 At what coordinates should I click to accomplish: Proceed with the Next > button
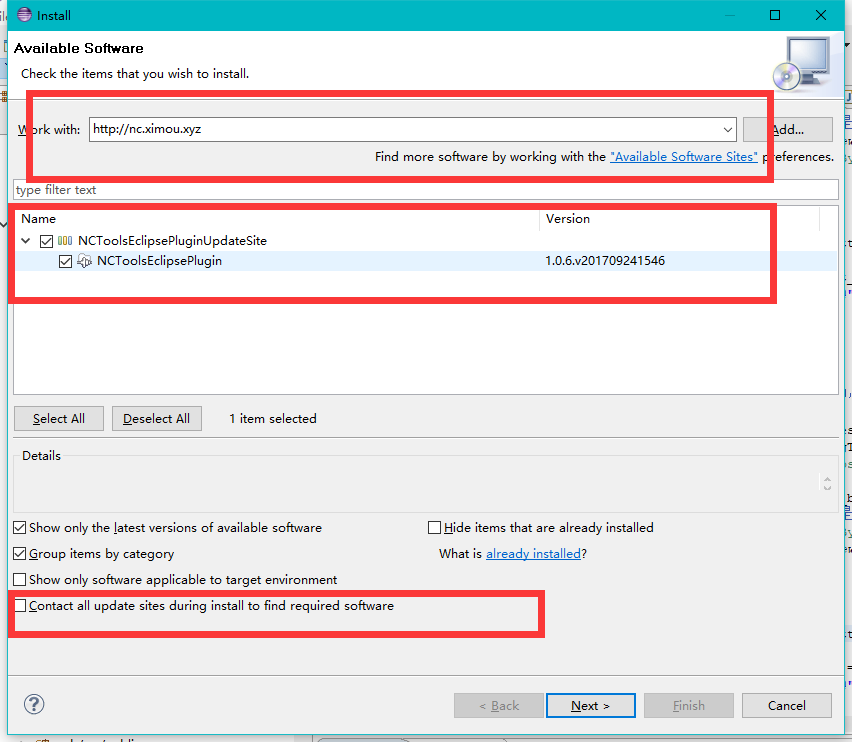tap(591, 706)
